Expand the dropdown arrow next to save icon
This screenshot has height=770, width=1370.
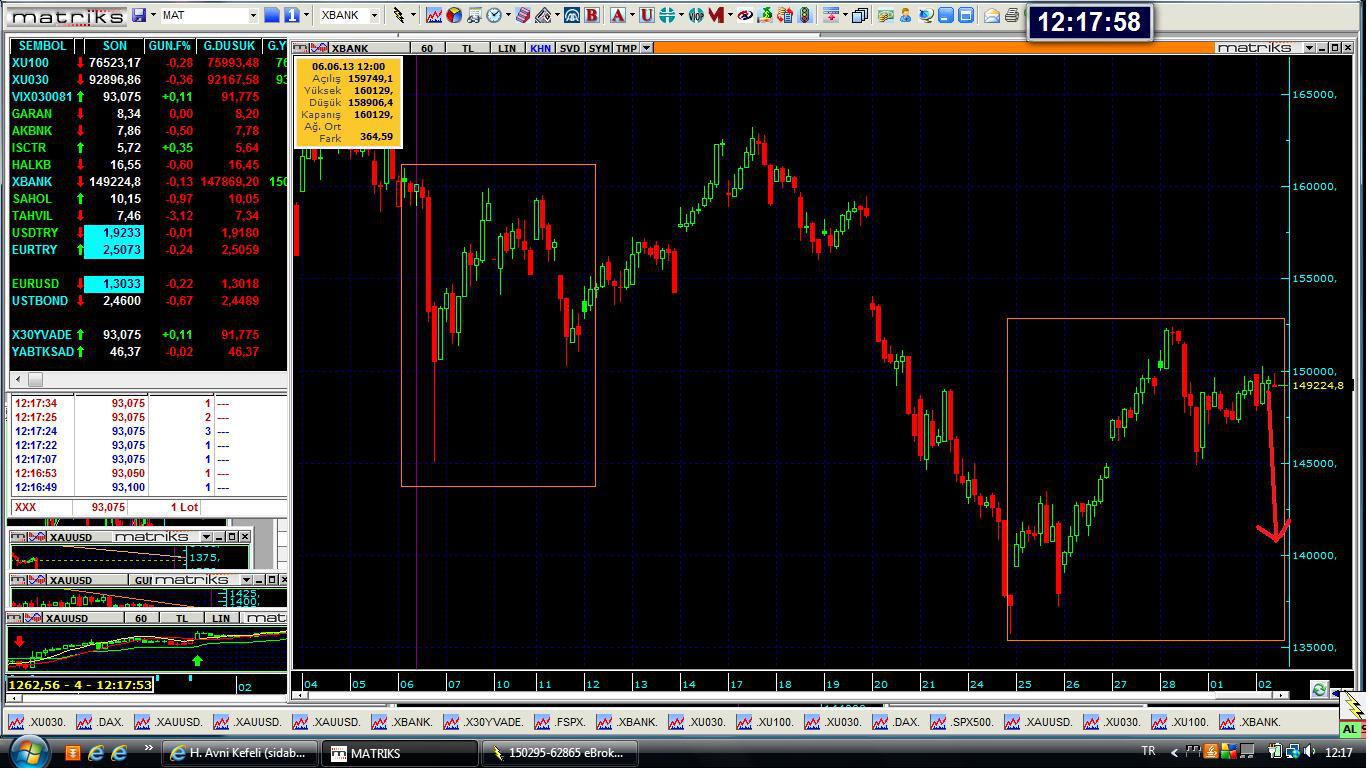click(151, 15)
